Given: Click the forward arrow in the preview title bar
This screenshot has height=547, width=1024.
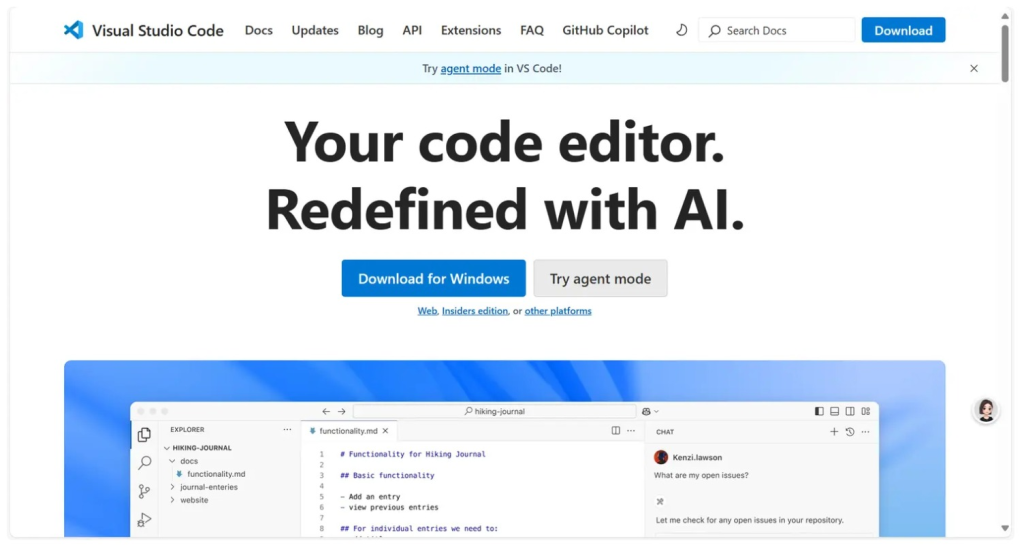Looking at the screenshot, I should pos(342,411).
